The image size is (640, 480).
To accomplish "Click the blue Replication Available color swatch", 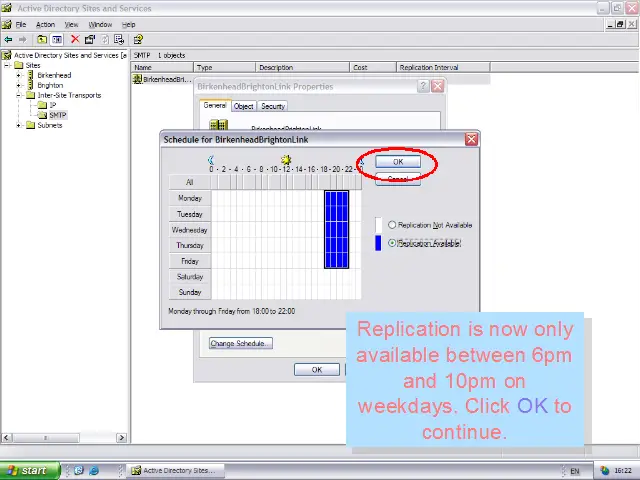I will pyautogui.click(x=378, y=243).
